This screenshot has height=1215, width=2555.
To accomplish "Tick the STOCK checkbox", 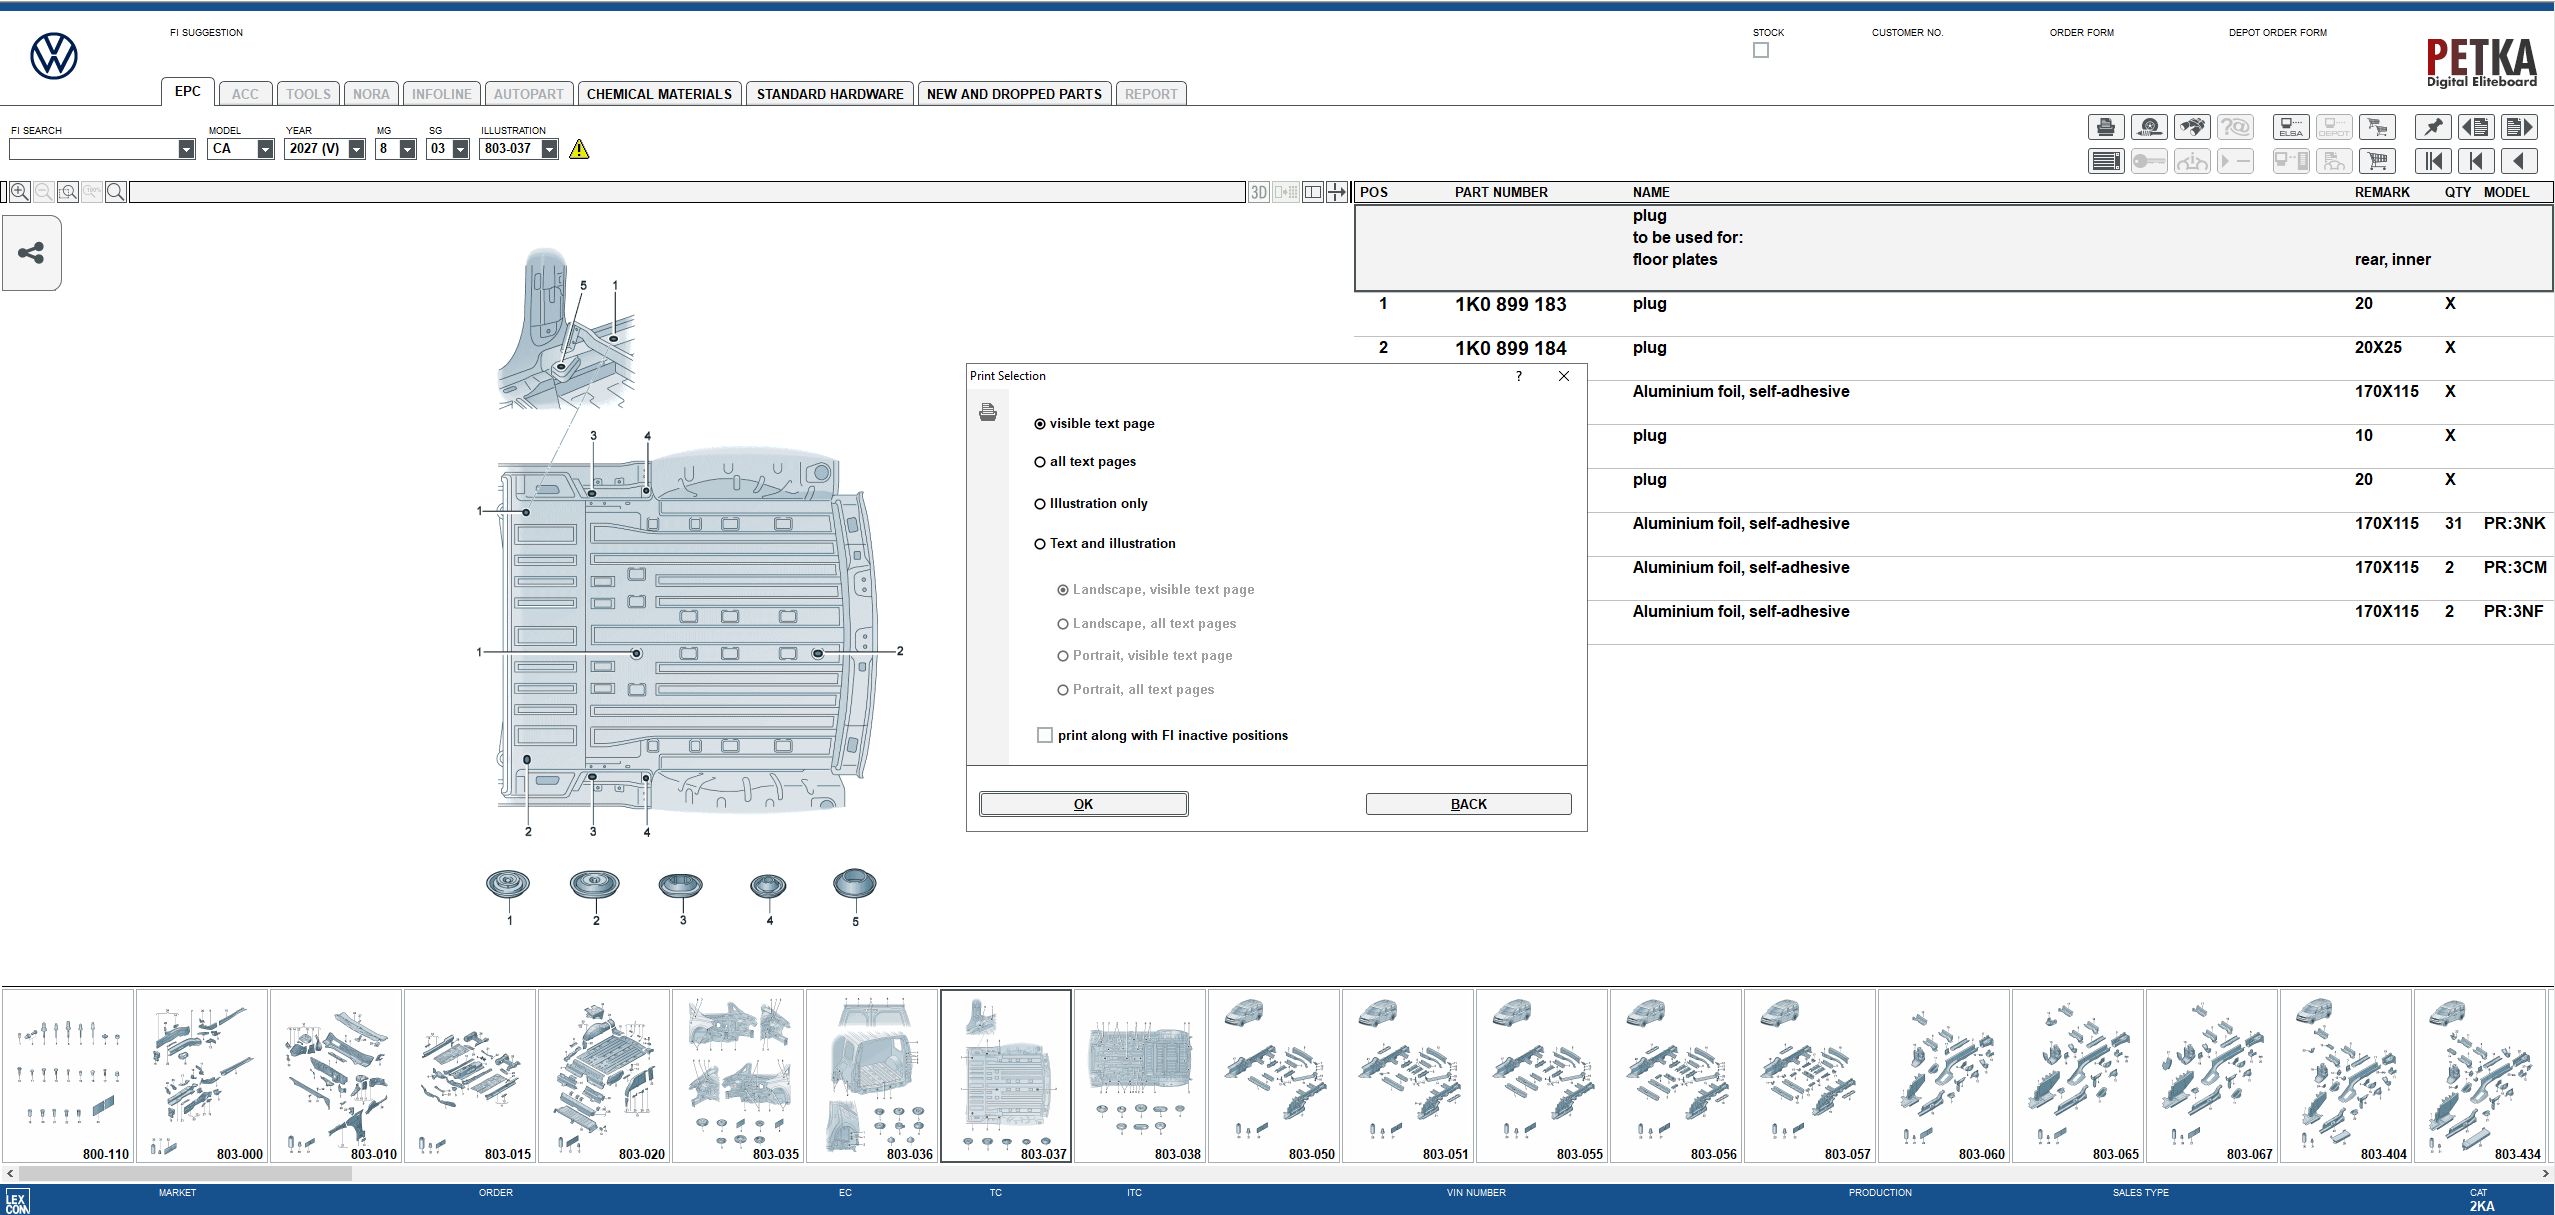I will pos(1761,50).
